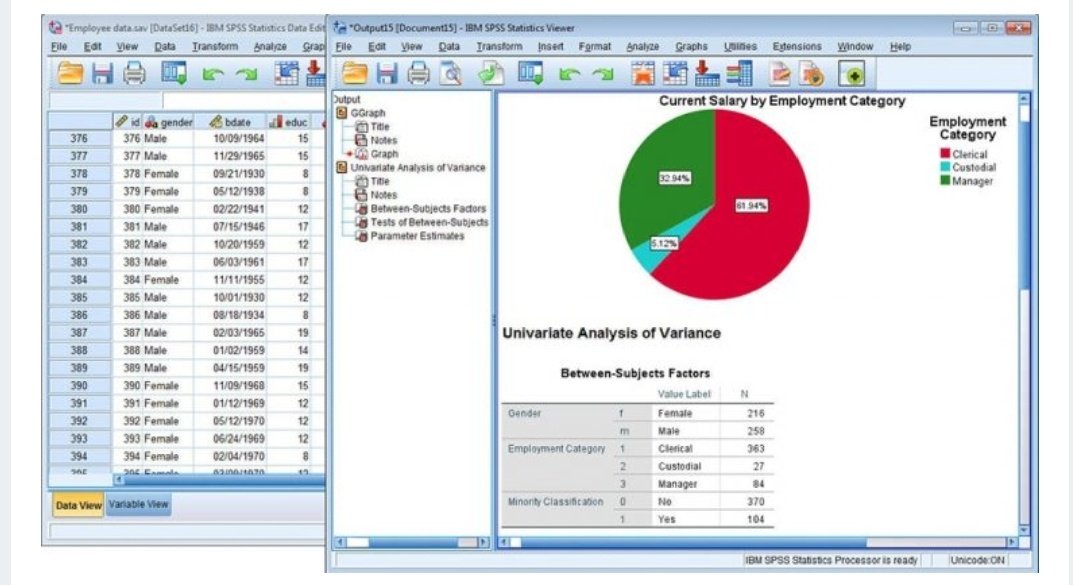Click red Clerical legend swatch
Image resolution: width=1073 pixels, height=585 pixels.
click(945, 154)
